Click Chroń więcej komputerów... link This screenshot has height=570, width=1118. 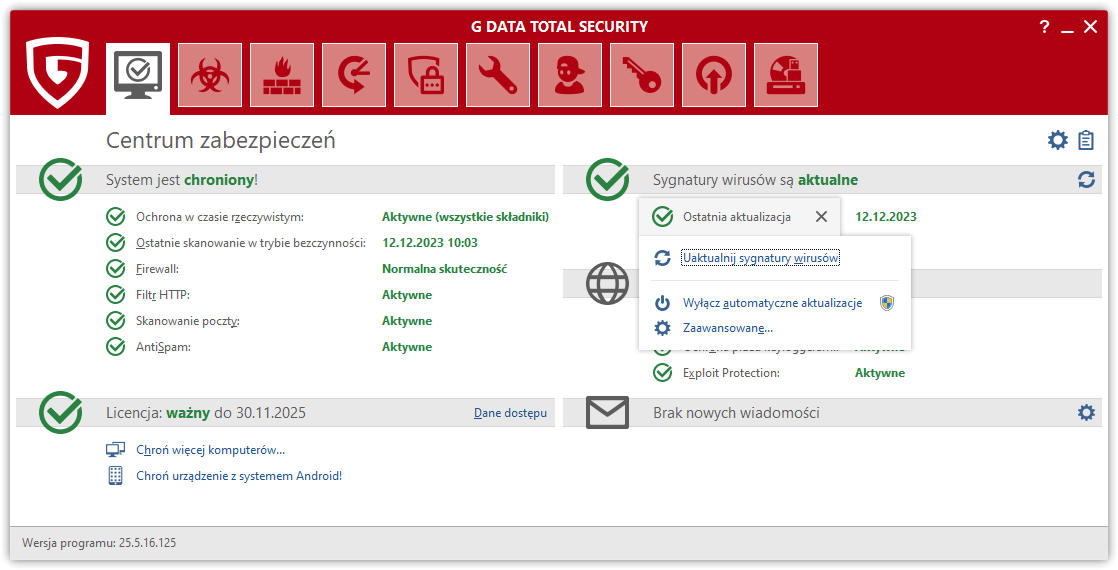(x=210, y=450)
